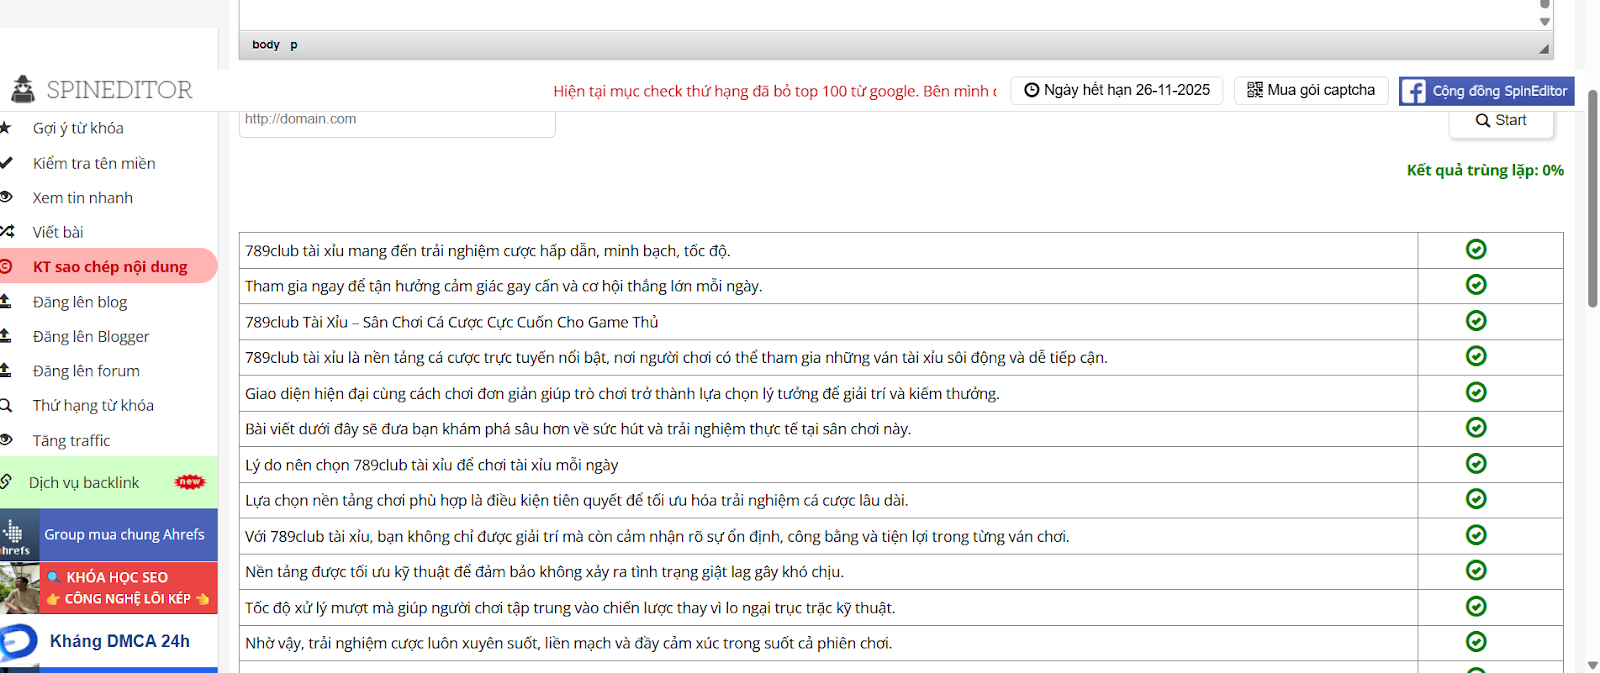Screen dimensions: 1600x673
Task: Click the Kháng DMCA 24h banner
Action: 109,641
